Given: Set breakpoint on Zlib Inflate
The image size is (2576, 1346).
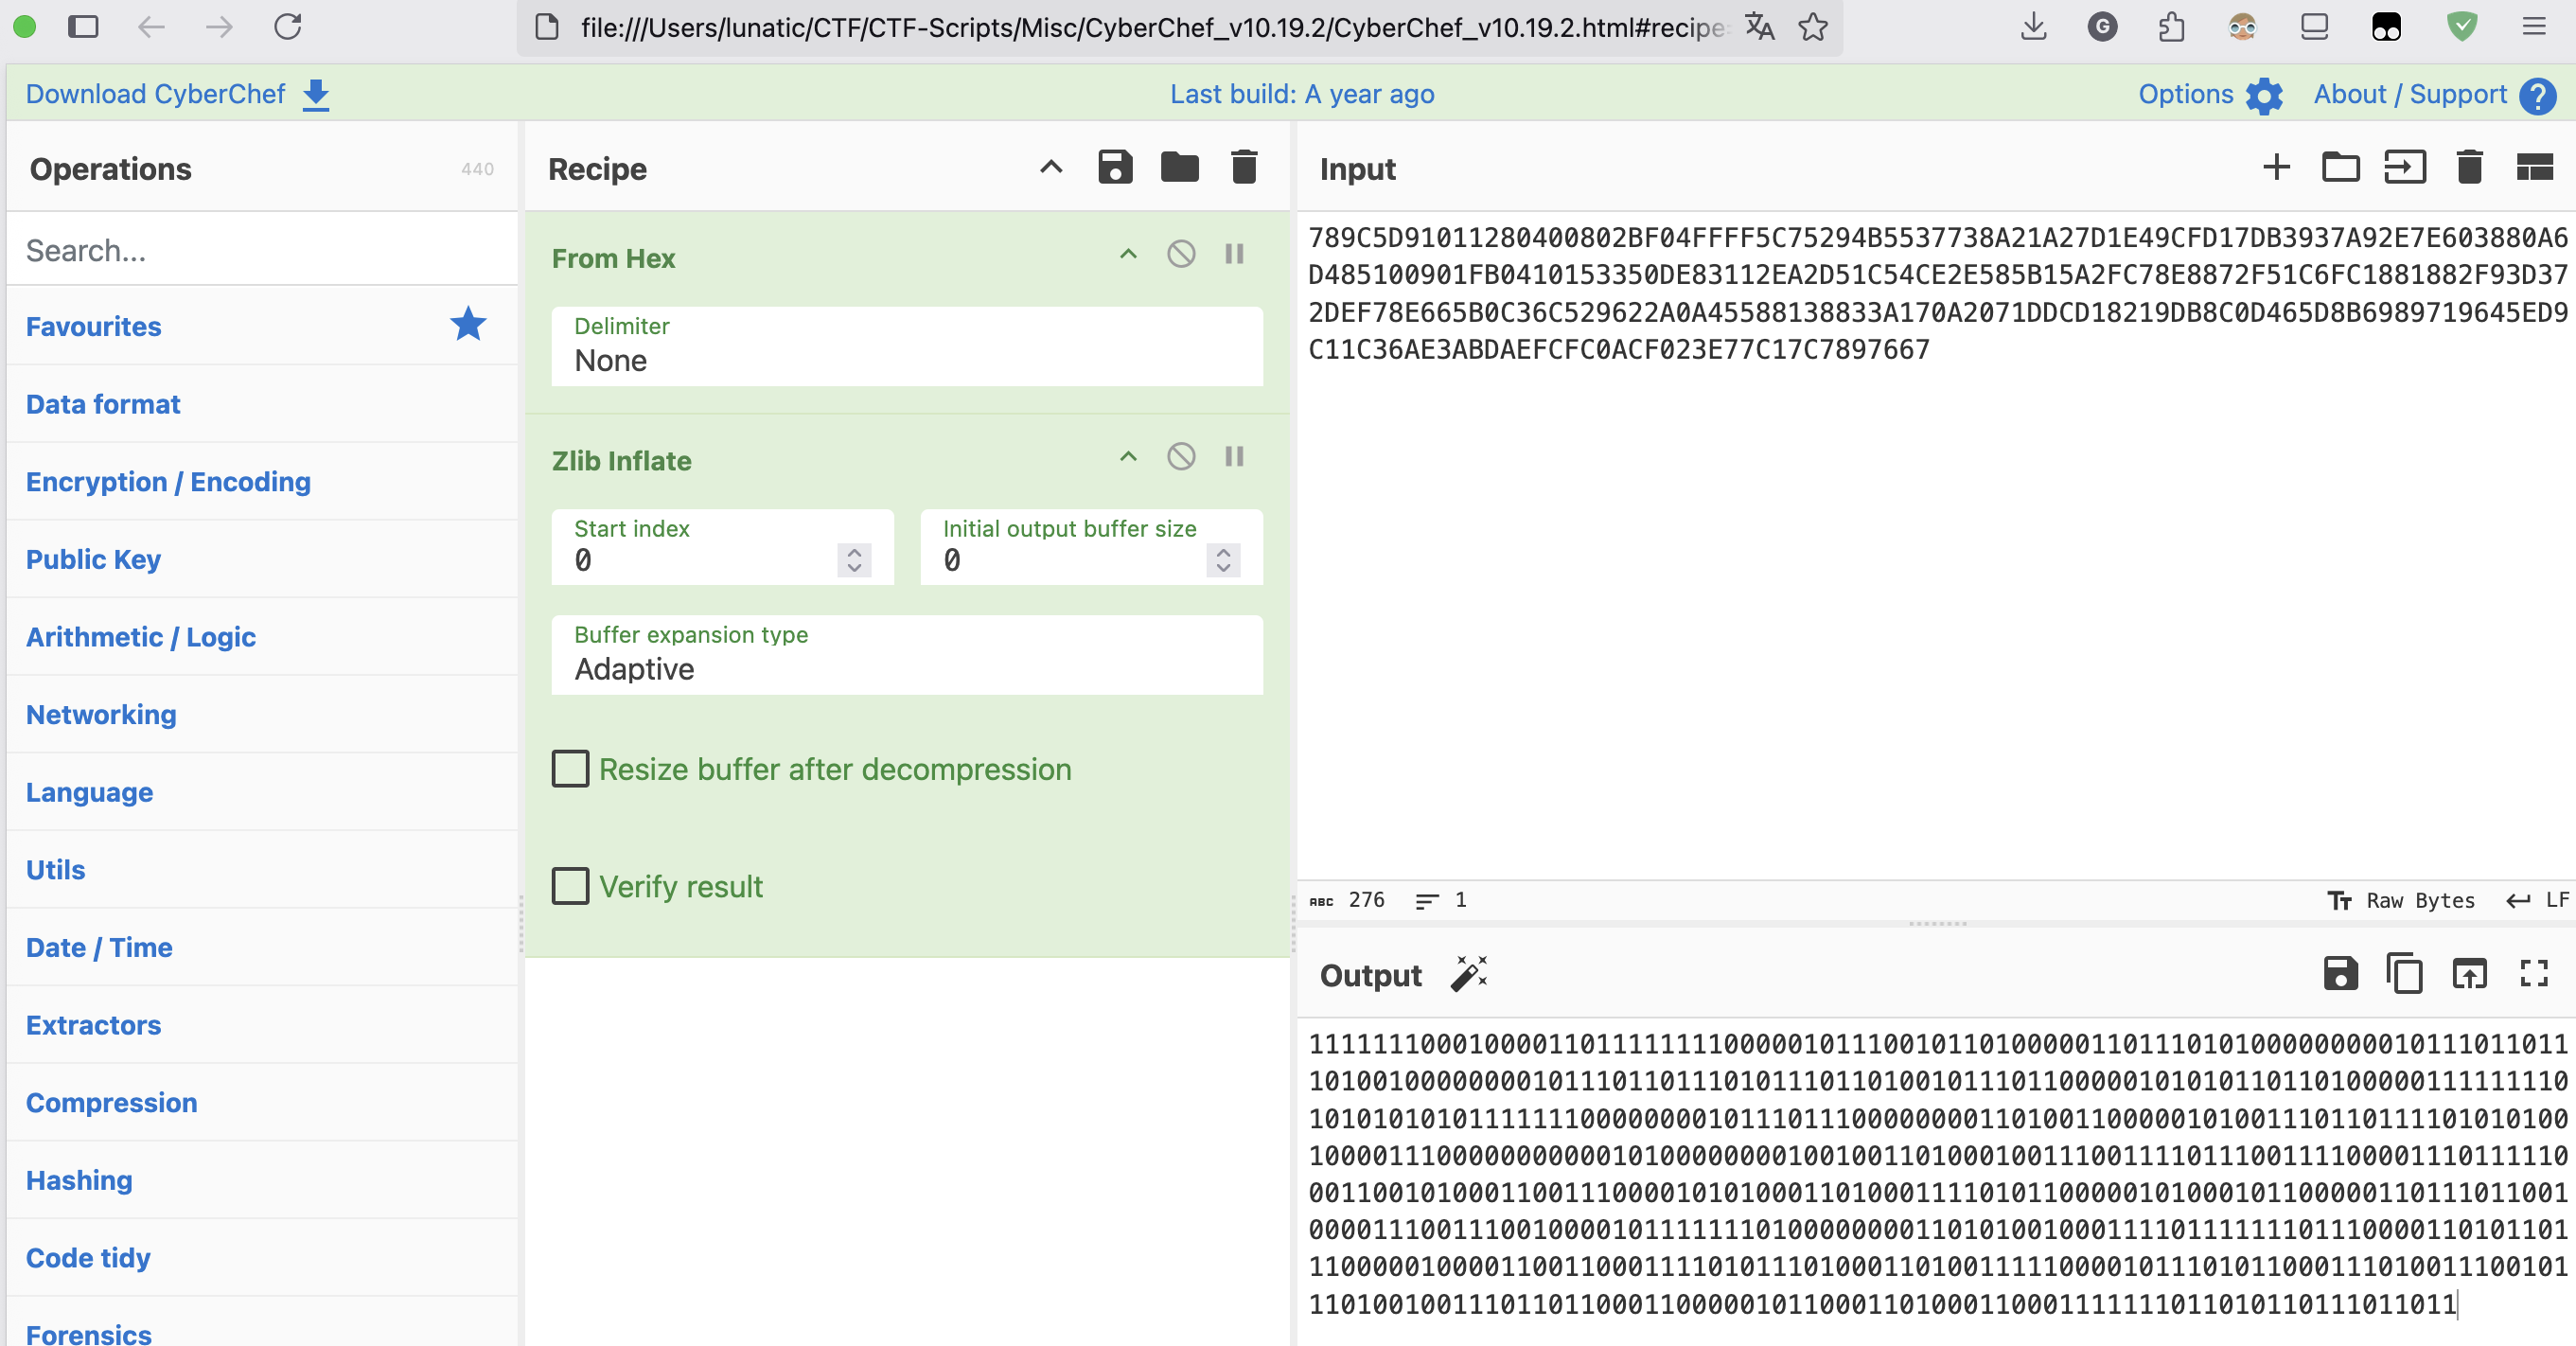Looking at the screenshot, I should click(1235, 457).
